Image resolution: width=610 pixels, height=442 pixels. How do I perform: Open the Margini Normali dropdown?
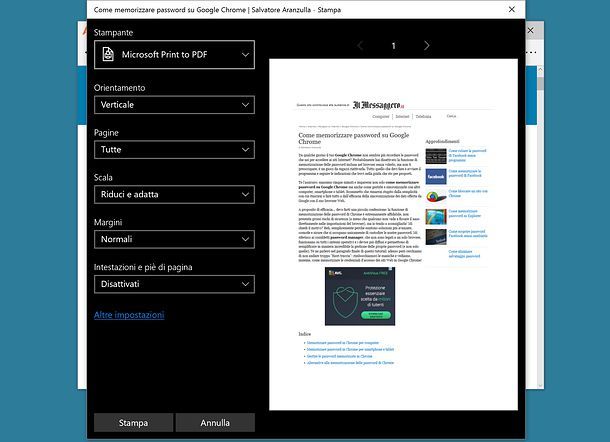tap(174, 239)
